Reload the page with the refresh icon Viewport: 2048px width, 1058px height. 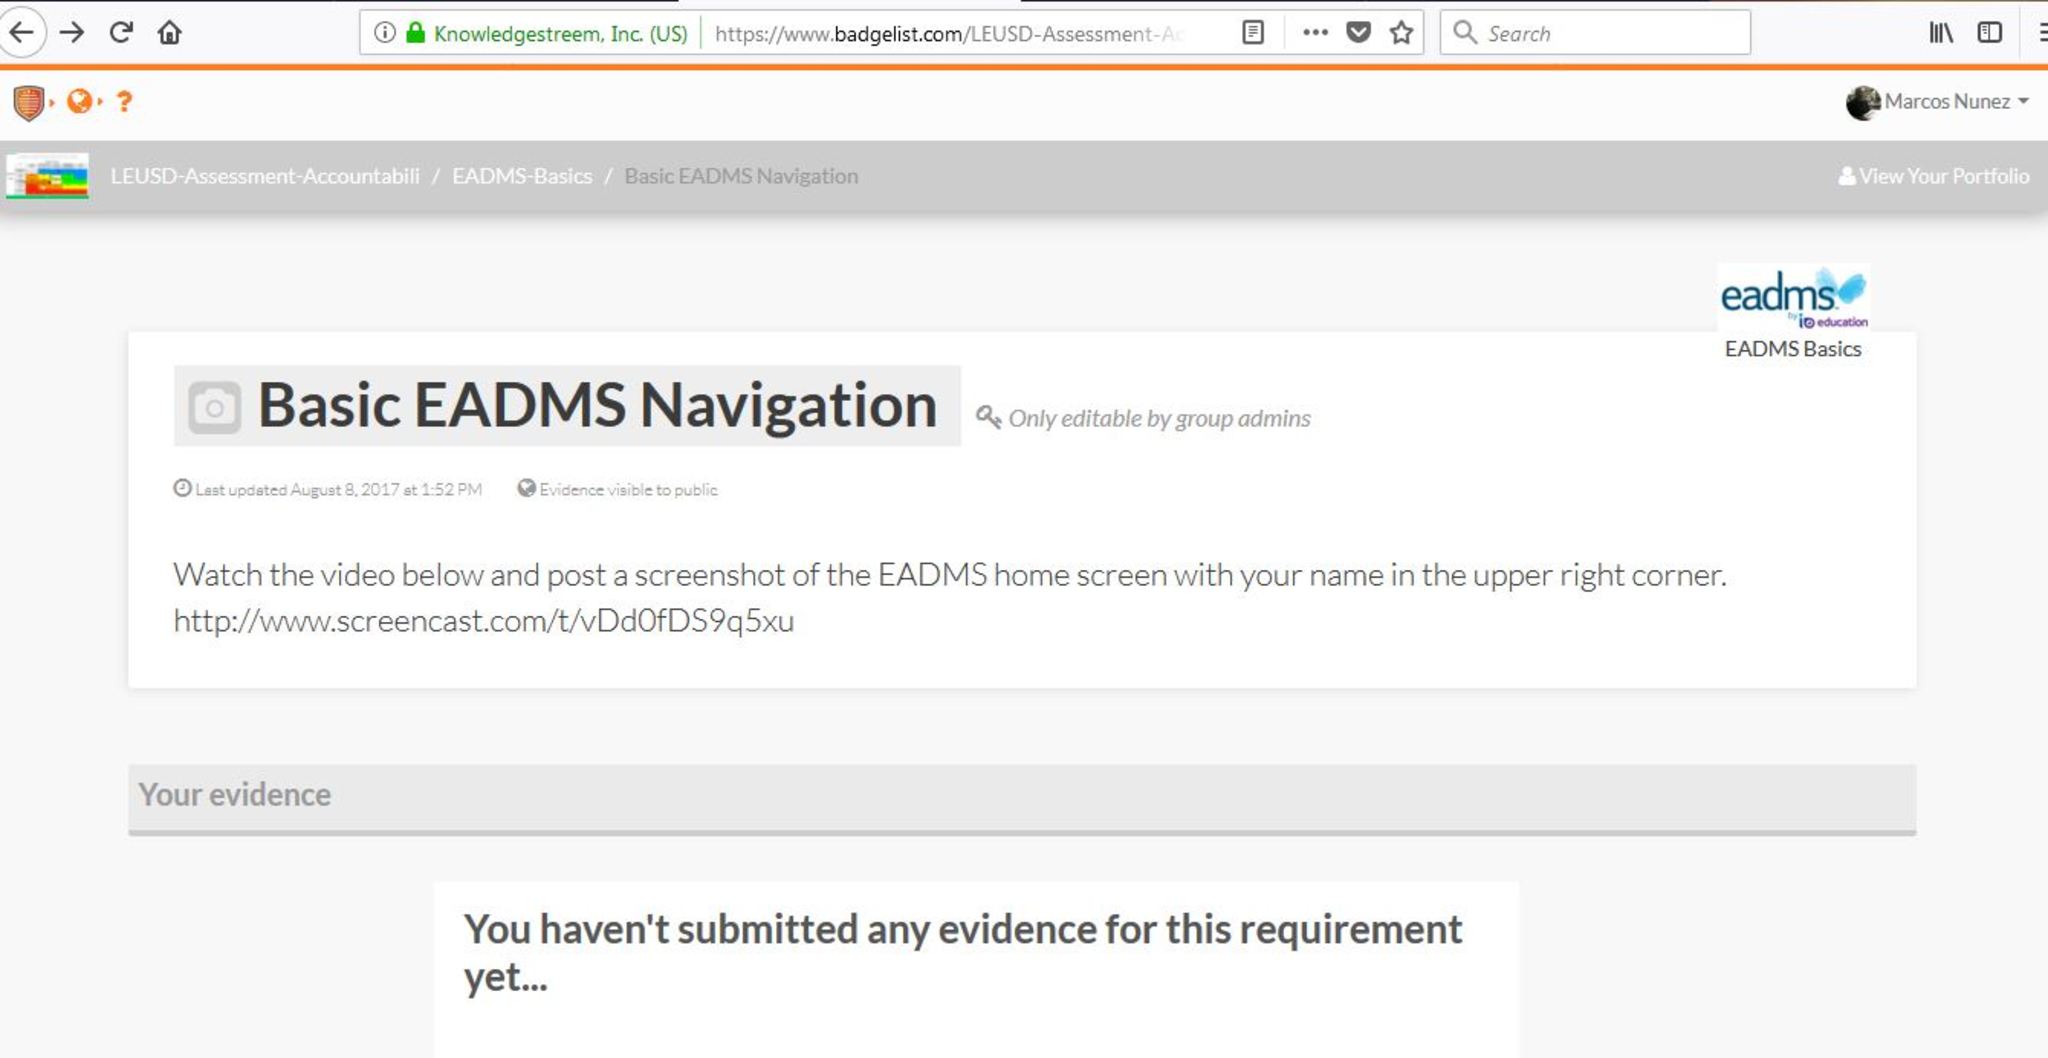point(121,33)
